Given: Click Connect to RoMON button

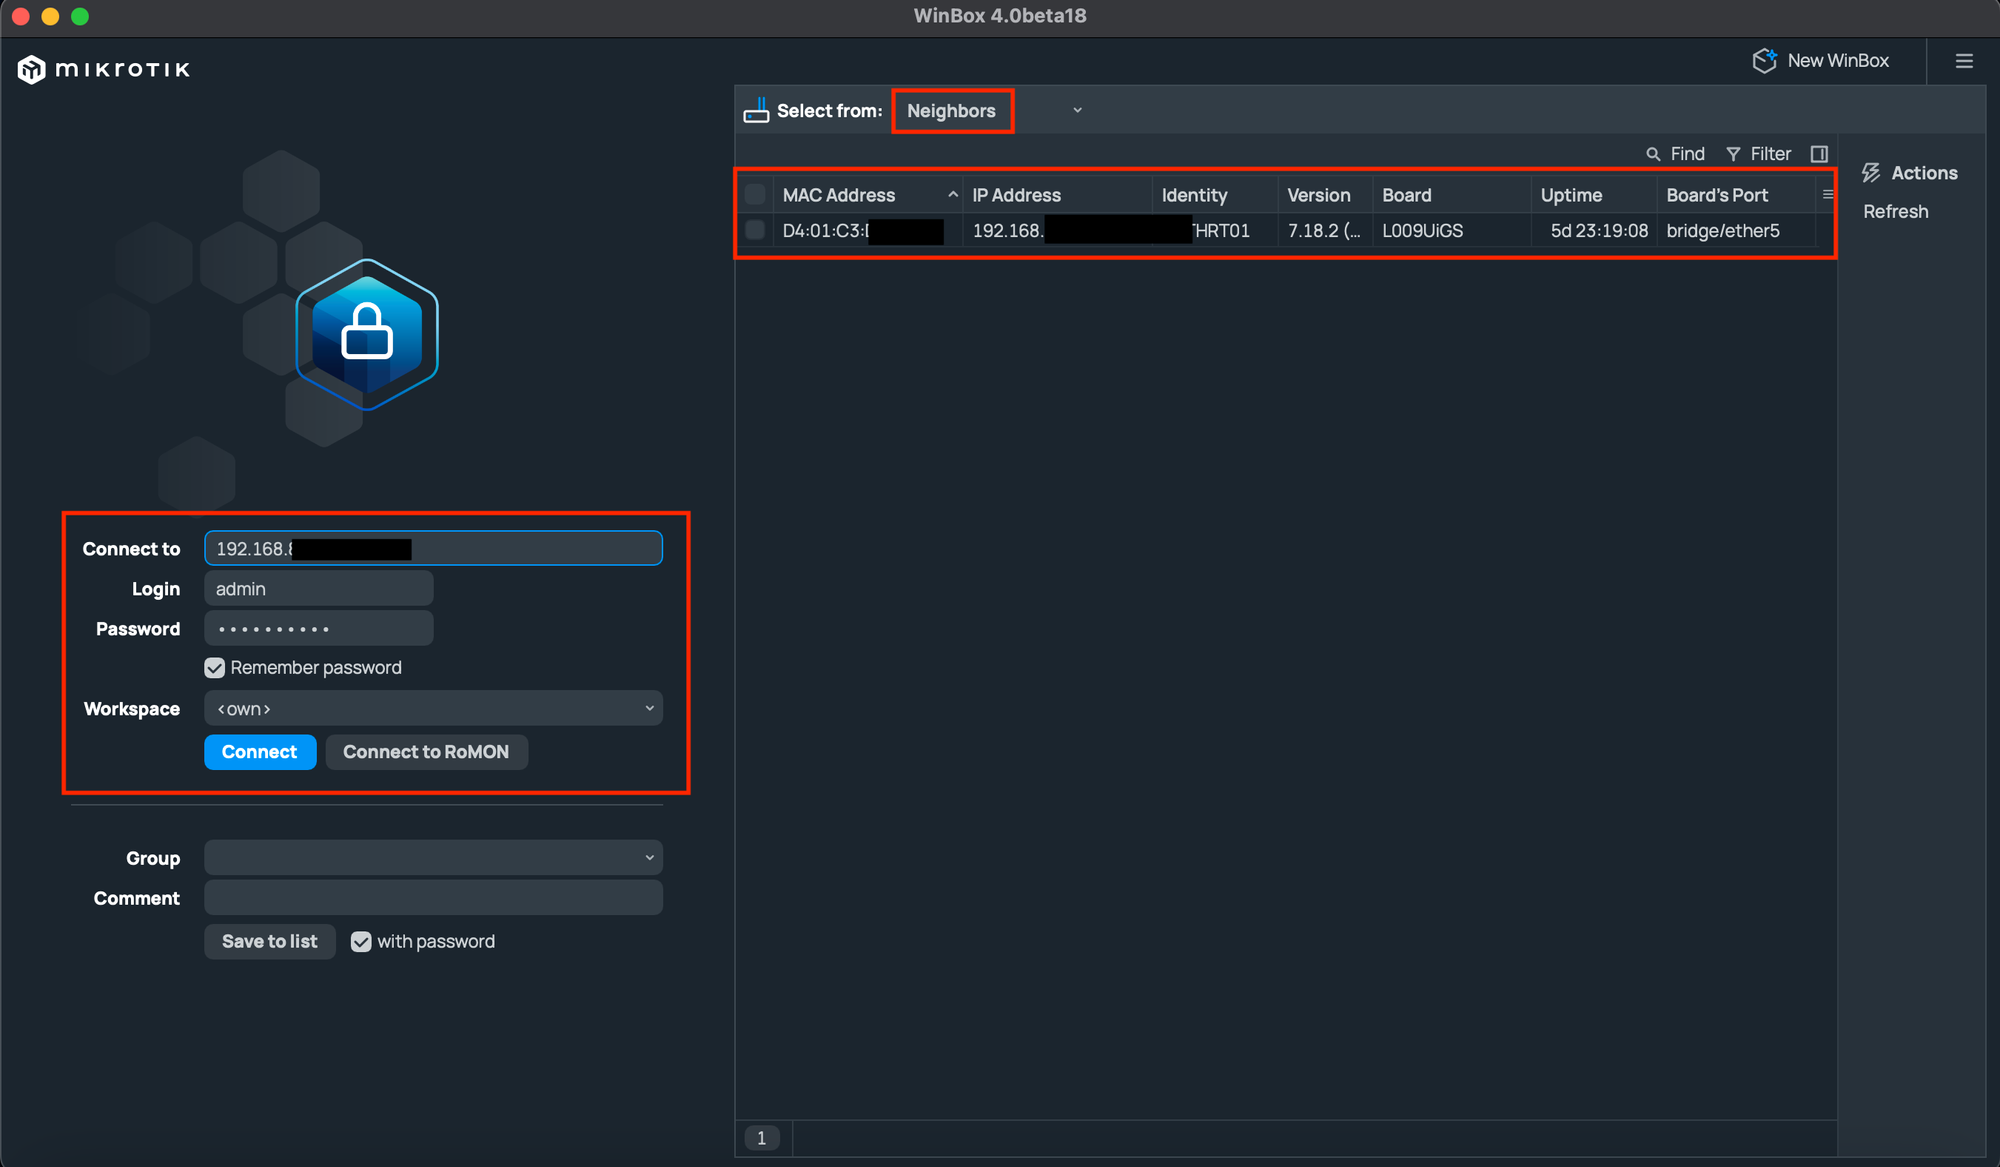Looking at the screenshot, I should 426,752.
